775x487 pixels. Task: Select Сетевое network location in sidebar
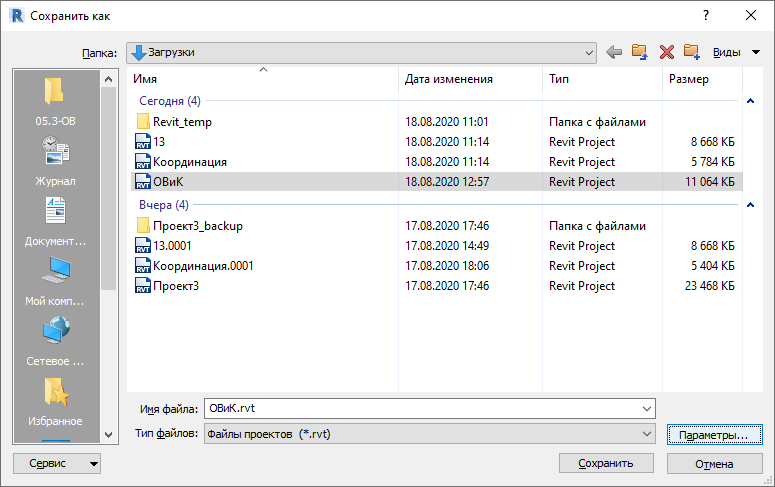click(55, 342)
